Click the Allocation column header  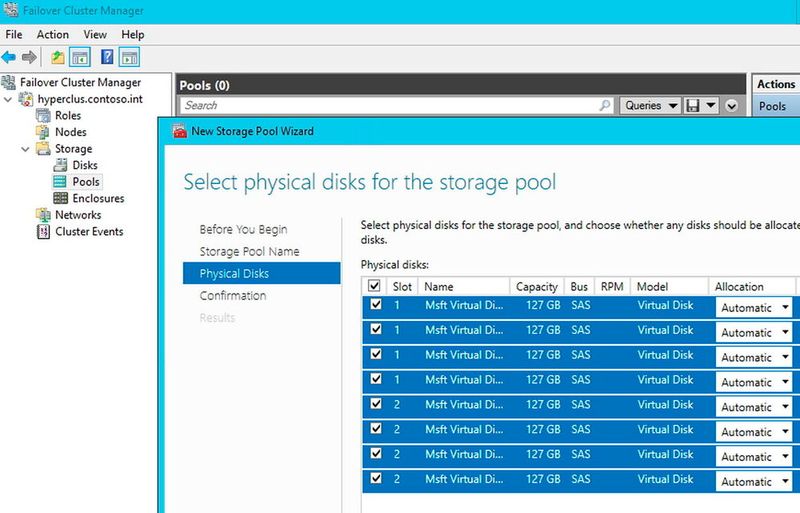(752, 286)
